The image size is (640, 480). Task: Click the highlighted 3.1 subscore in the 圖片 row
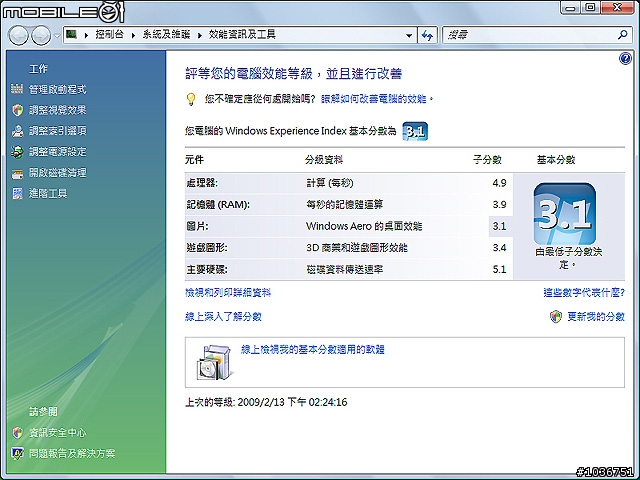(500, 226)
